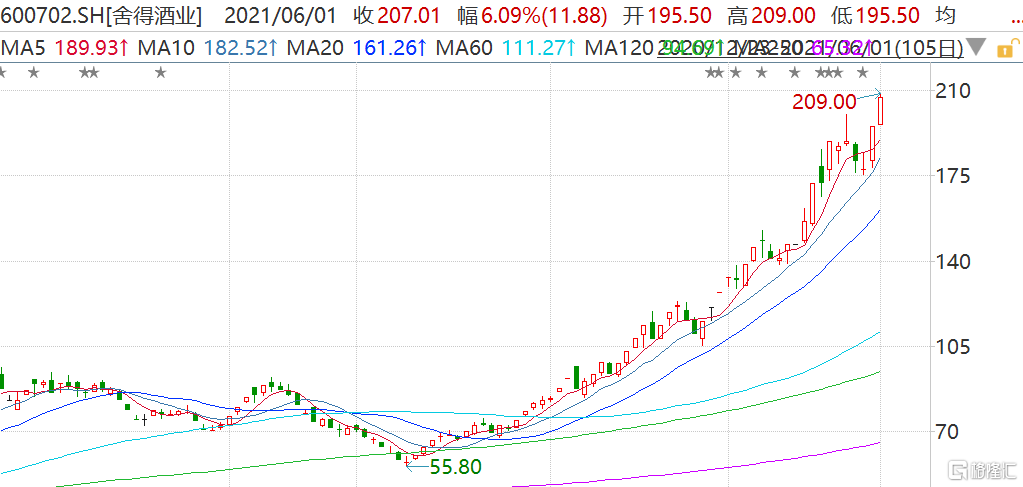This screenshot has width=1023, height=487.
Task: Click the low price 低 195.50 in header
Action: [876, 15]
